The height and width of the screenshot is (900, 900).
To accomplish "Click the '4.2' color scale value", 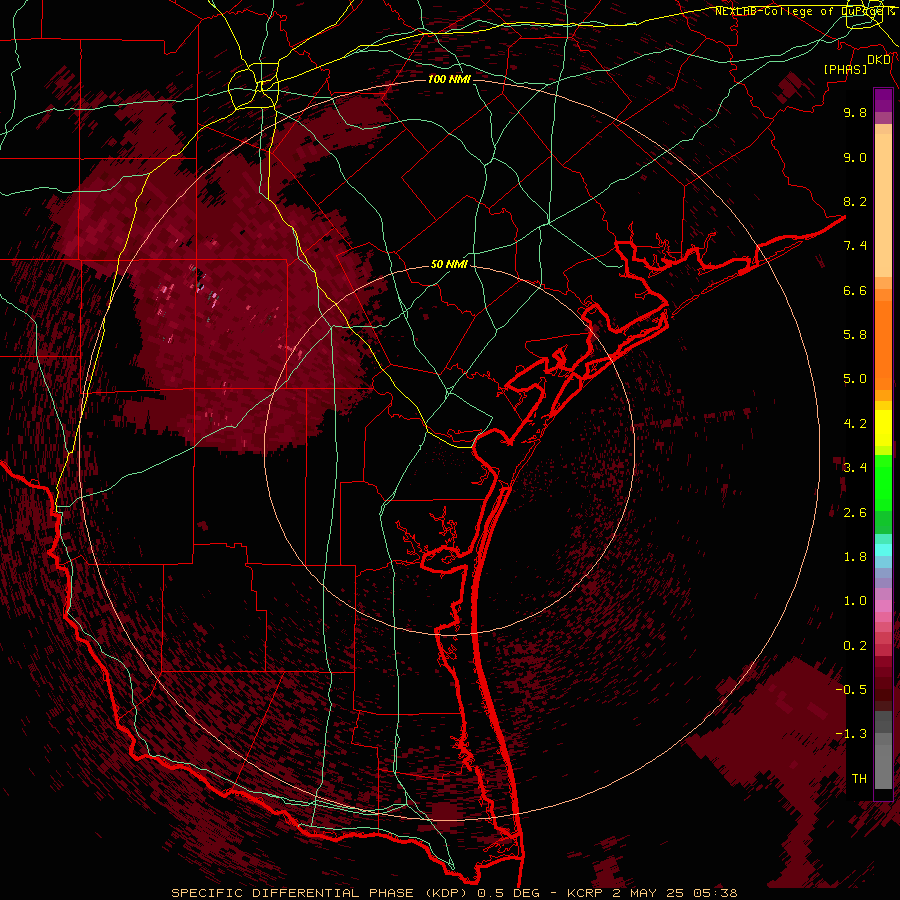I will pyautogui.click(x=855, y=424).
